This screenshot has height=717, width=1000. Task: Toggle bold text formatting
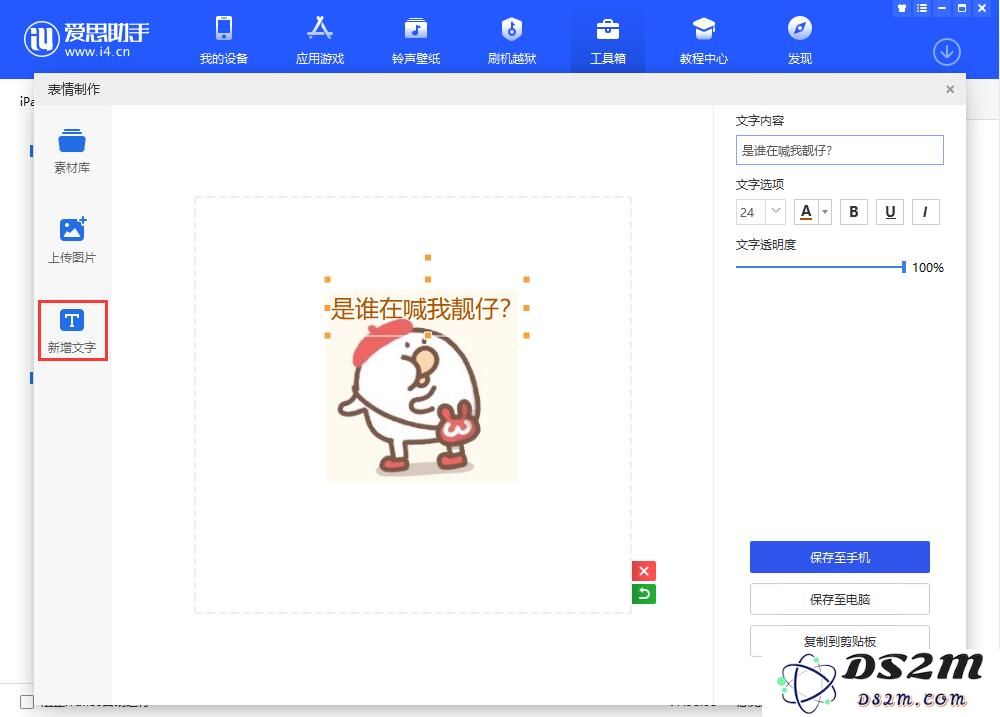click(853, 212)
